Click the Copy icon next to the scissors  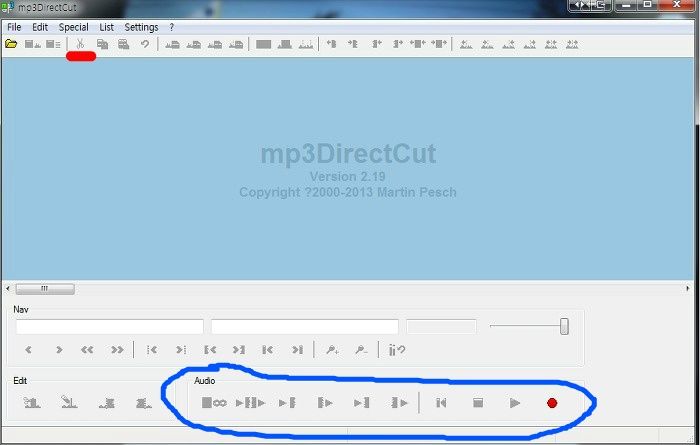pyautogui.click(x=103, y=44)
